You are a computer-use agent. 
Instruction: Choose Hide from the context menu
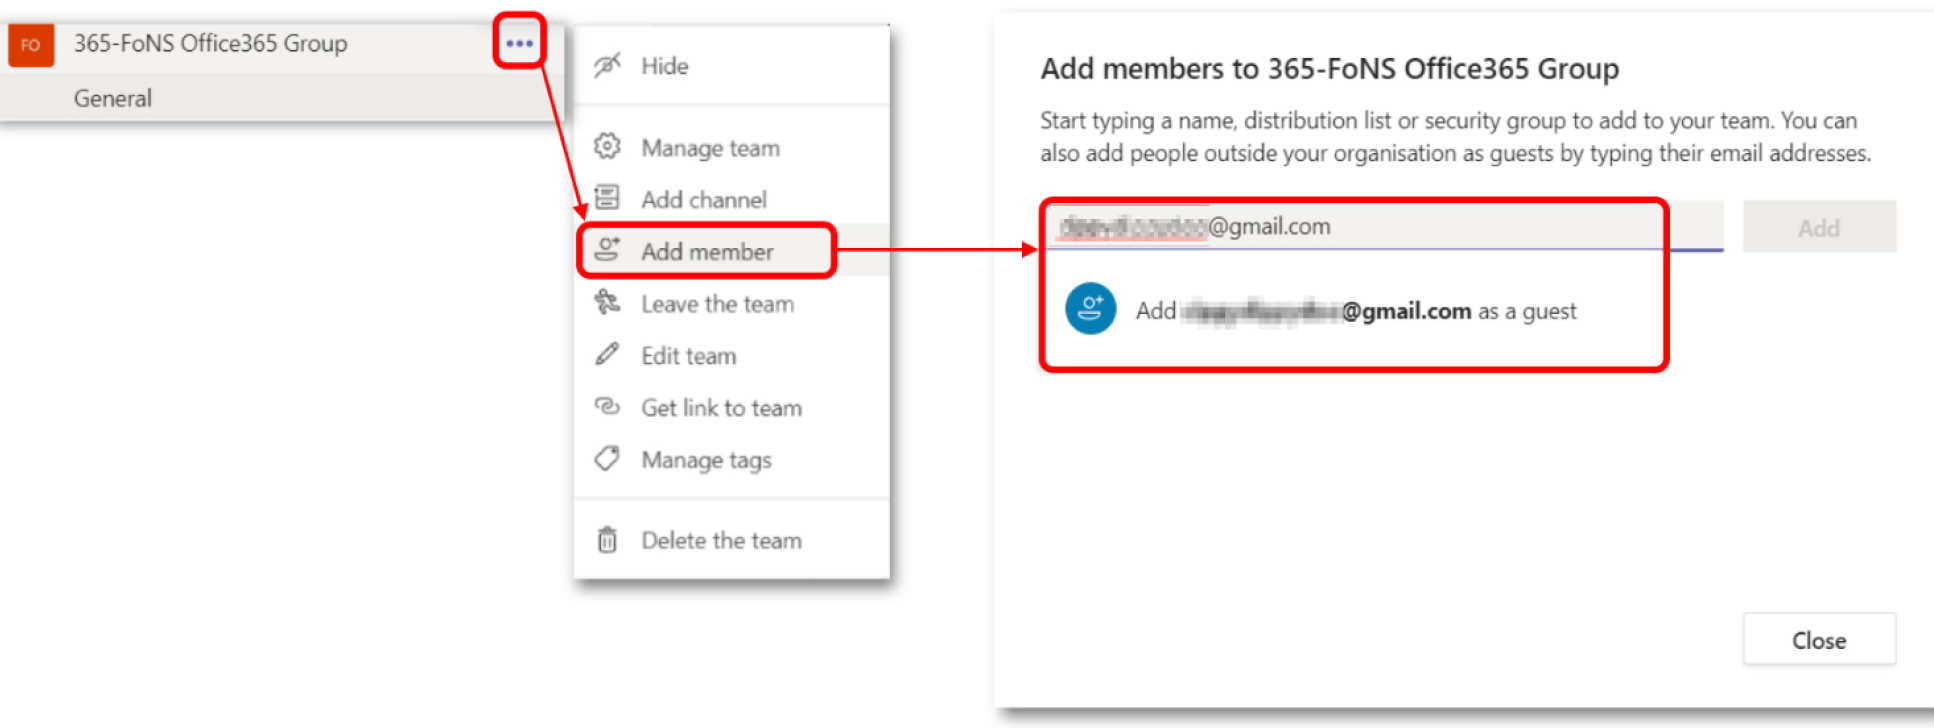664,66
